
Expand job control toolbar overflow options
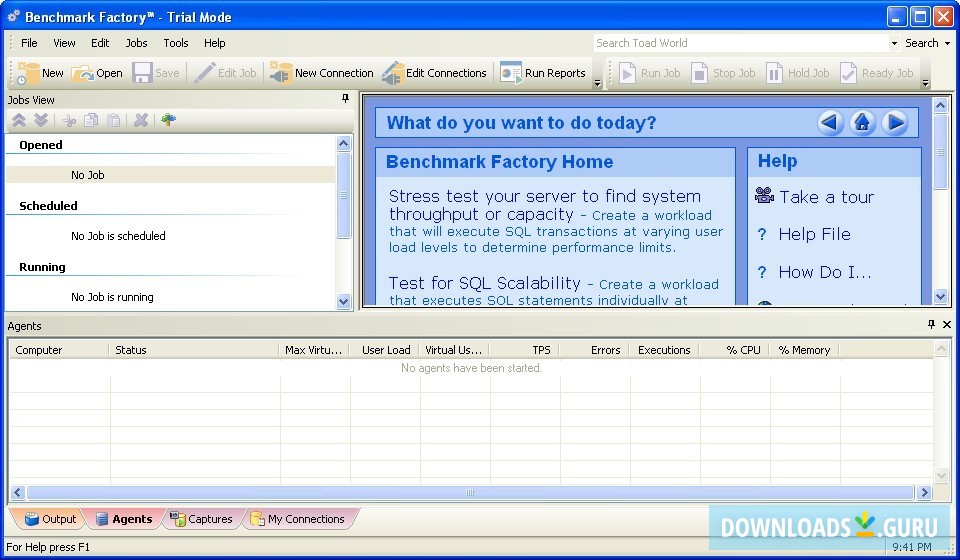tap(925, 83)
